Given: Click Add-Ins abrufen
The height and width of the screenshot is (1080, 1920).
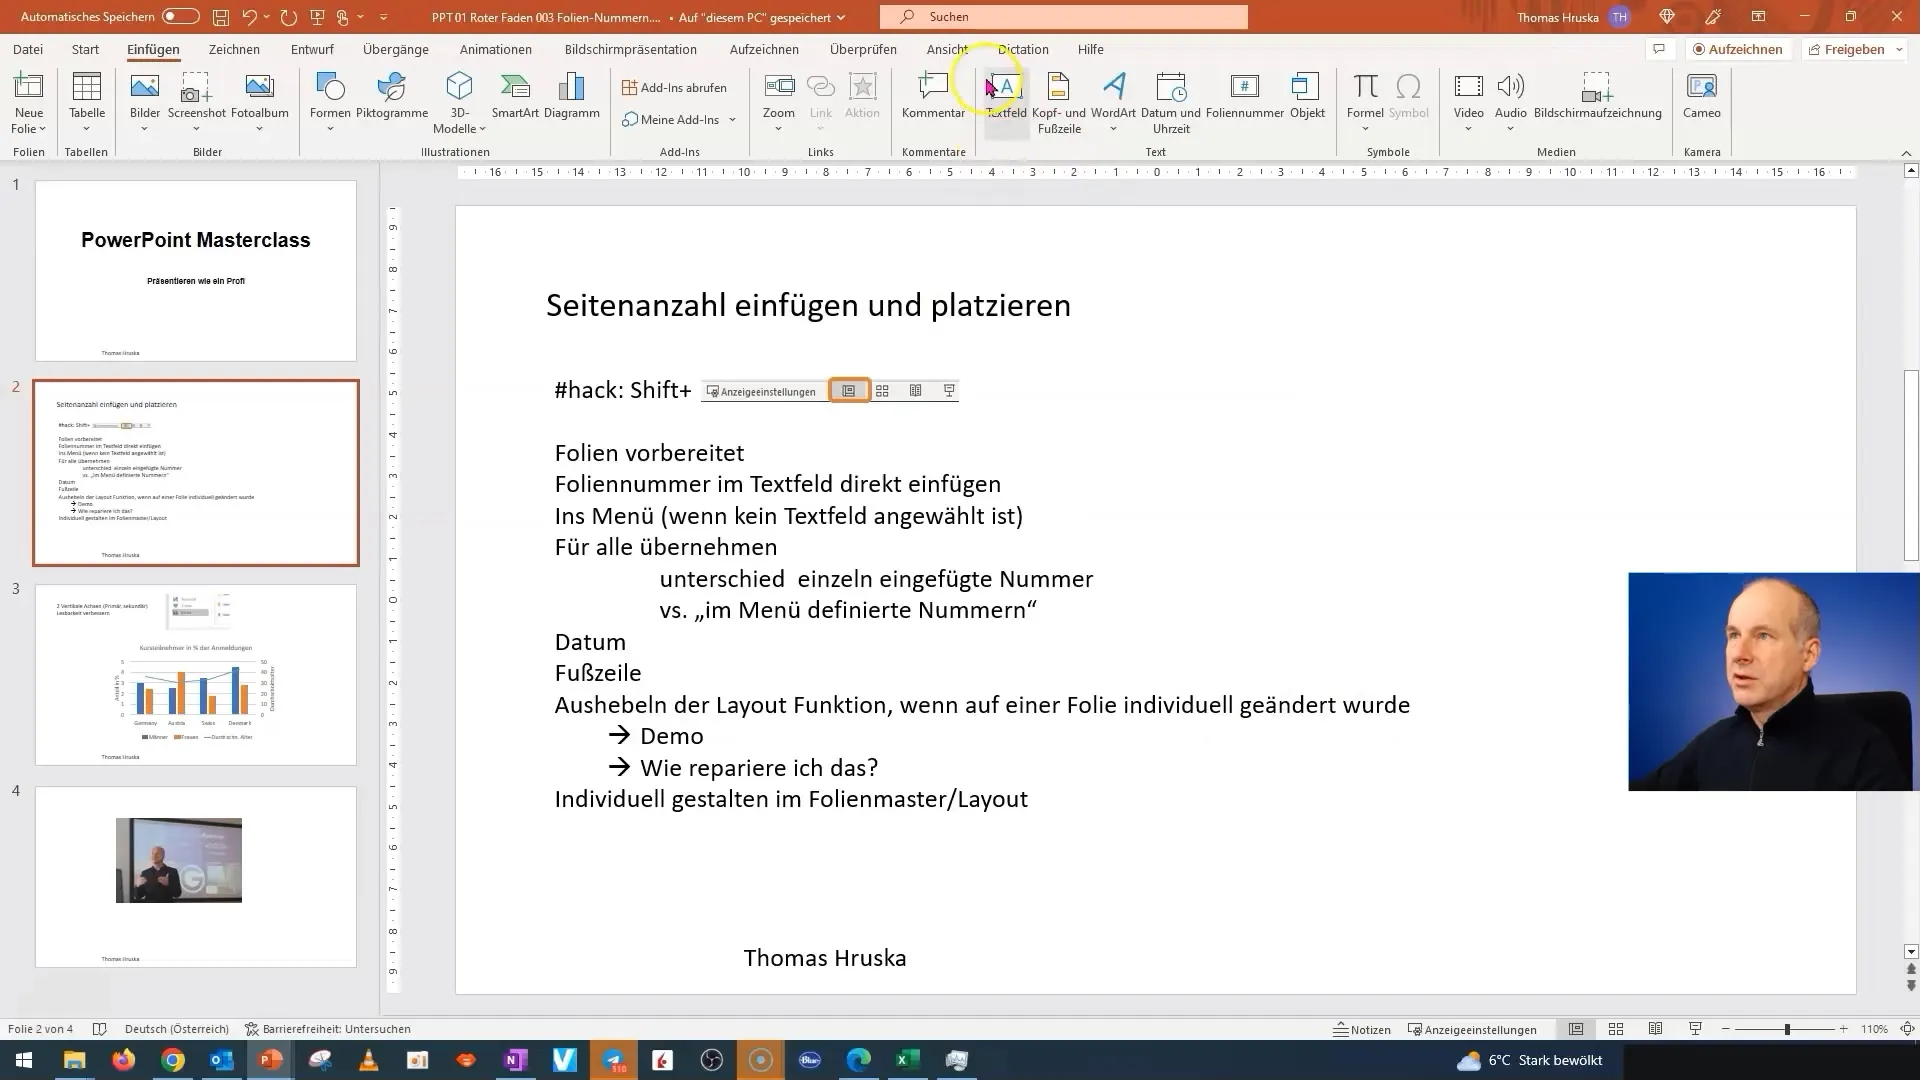Looking at the screenshot, I should 674,88.
